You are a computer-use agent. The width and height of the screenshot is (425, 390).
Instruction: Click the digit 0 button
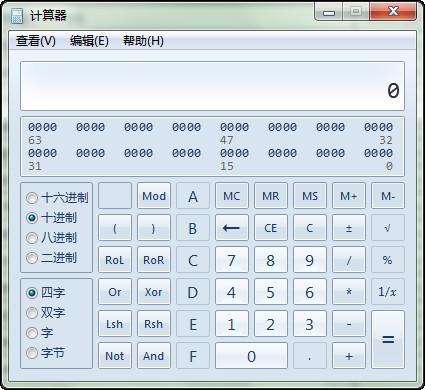(251, 356)
